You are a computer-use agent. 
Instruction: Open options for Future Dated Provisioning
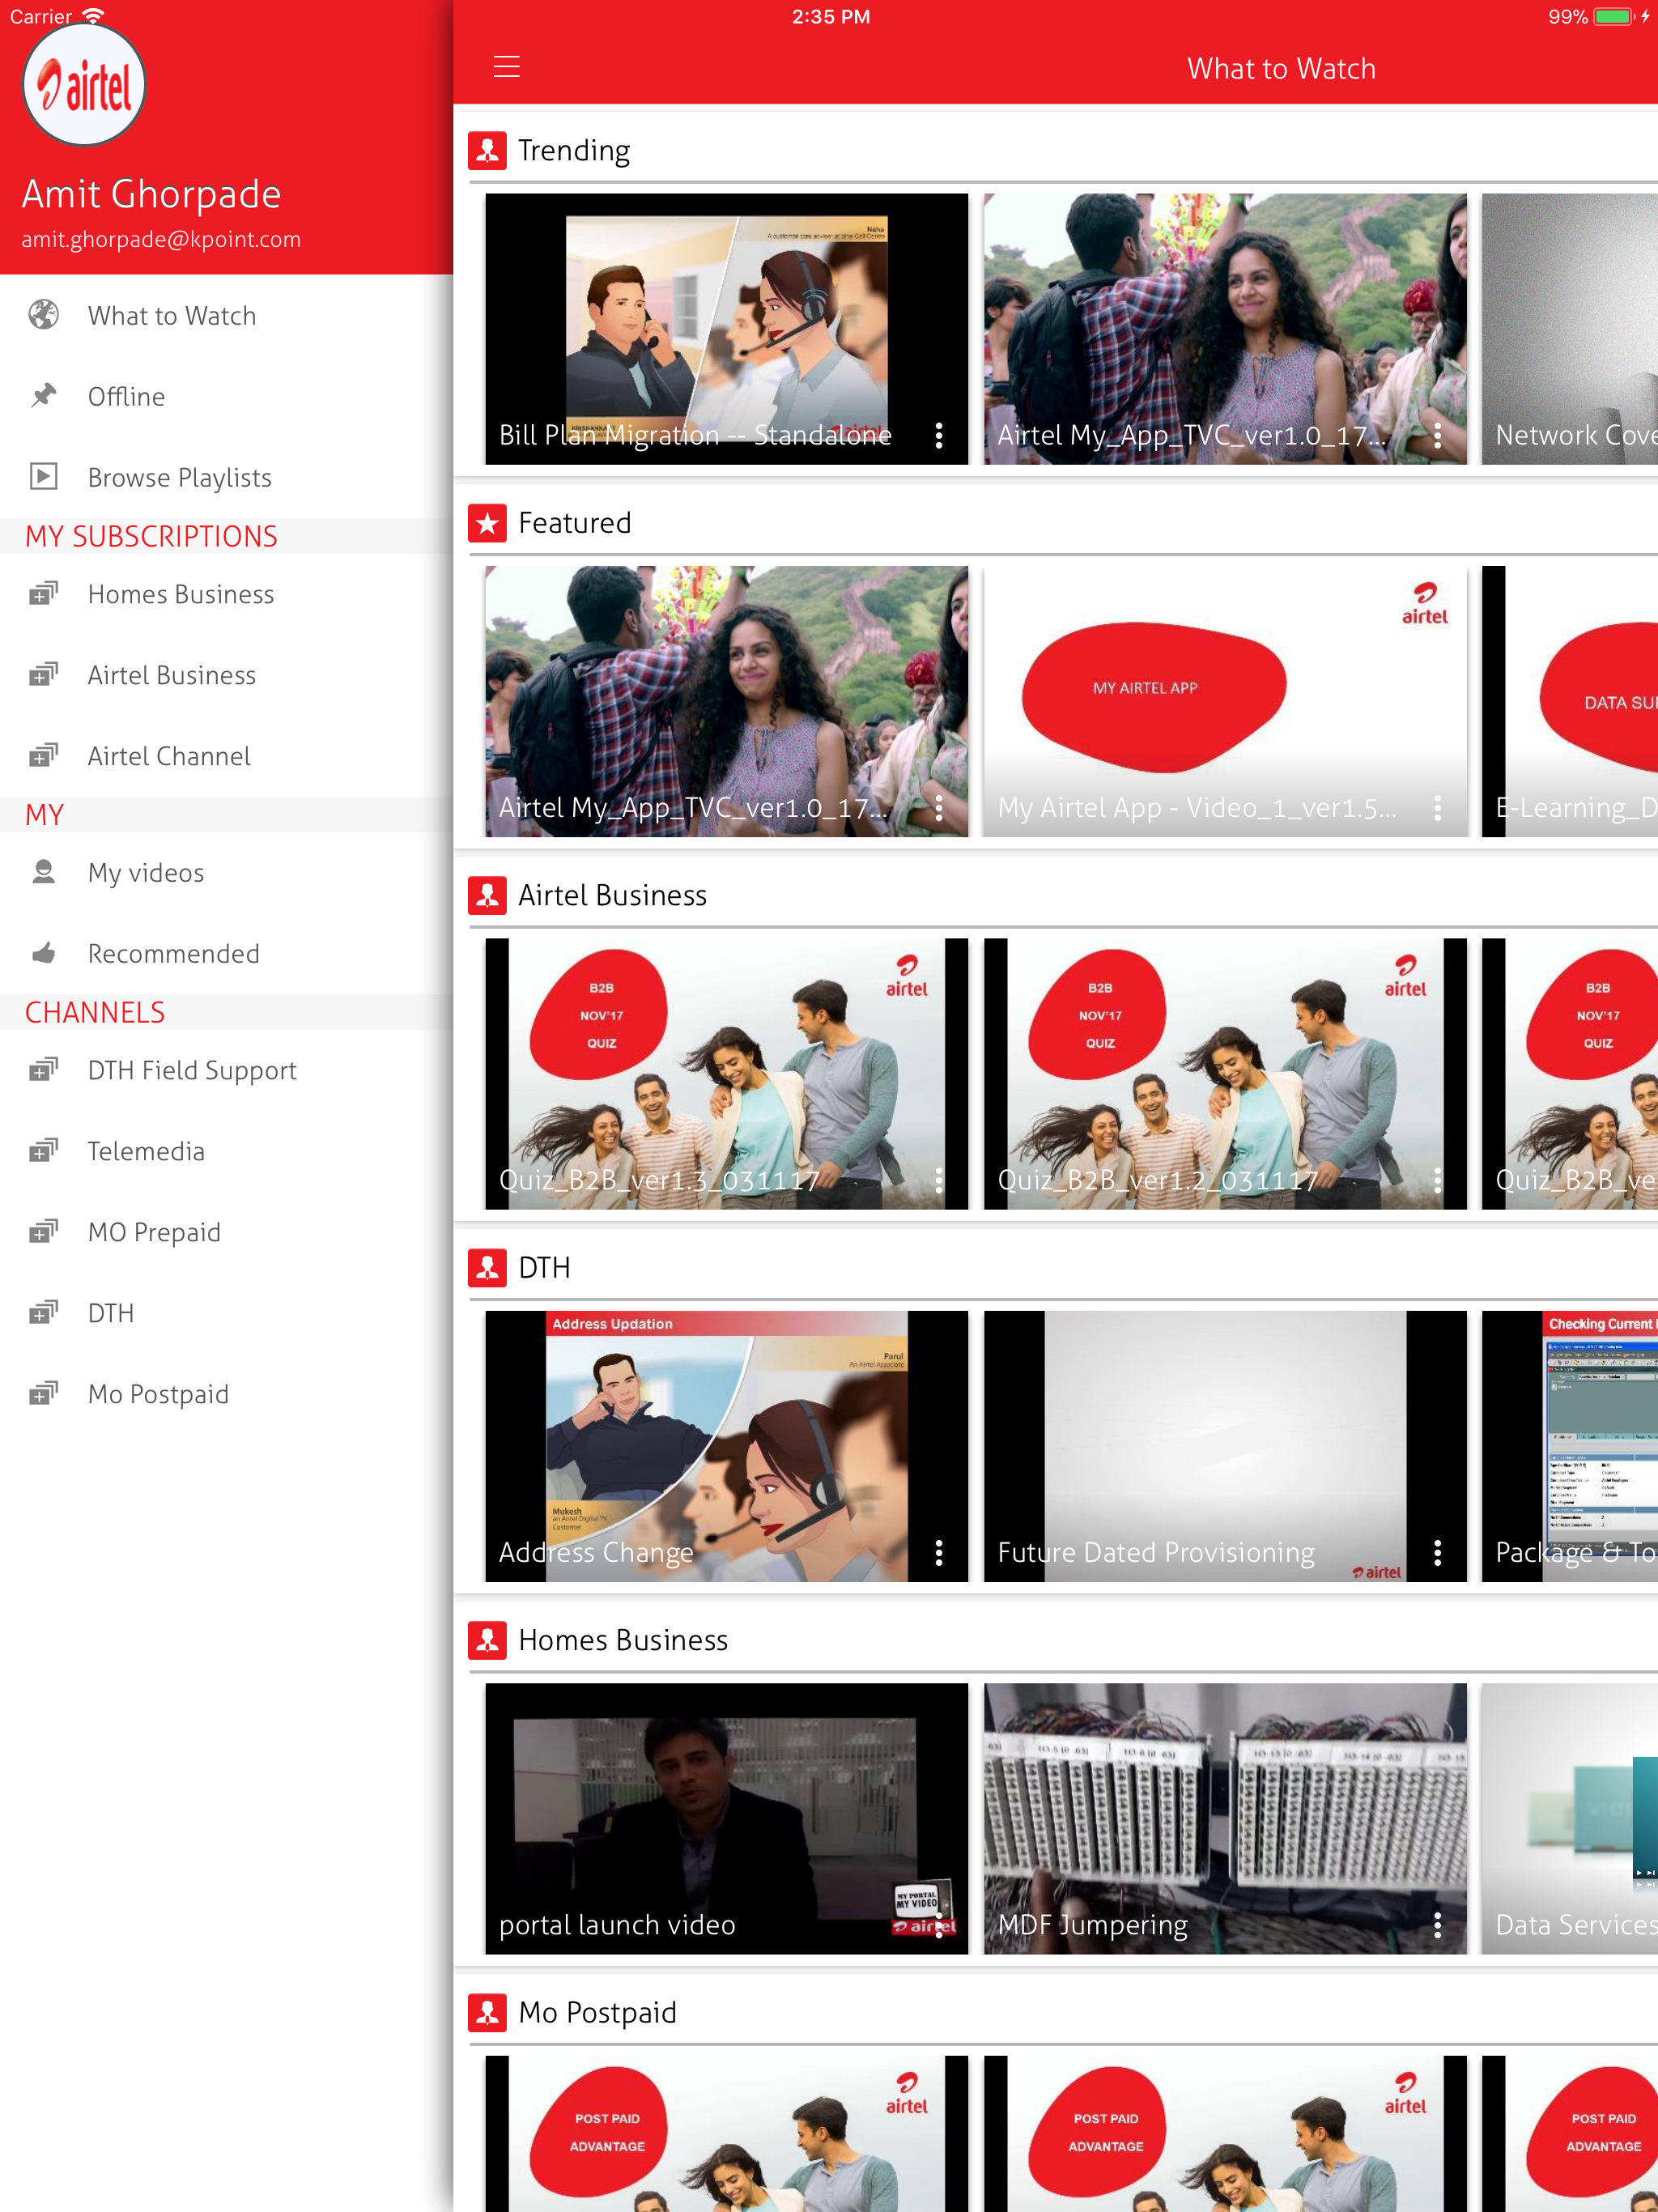click(1437, 1552)
